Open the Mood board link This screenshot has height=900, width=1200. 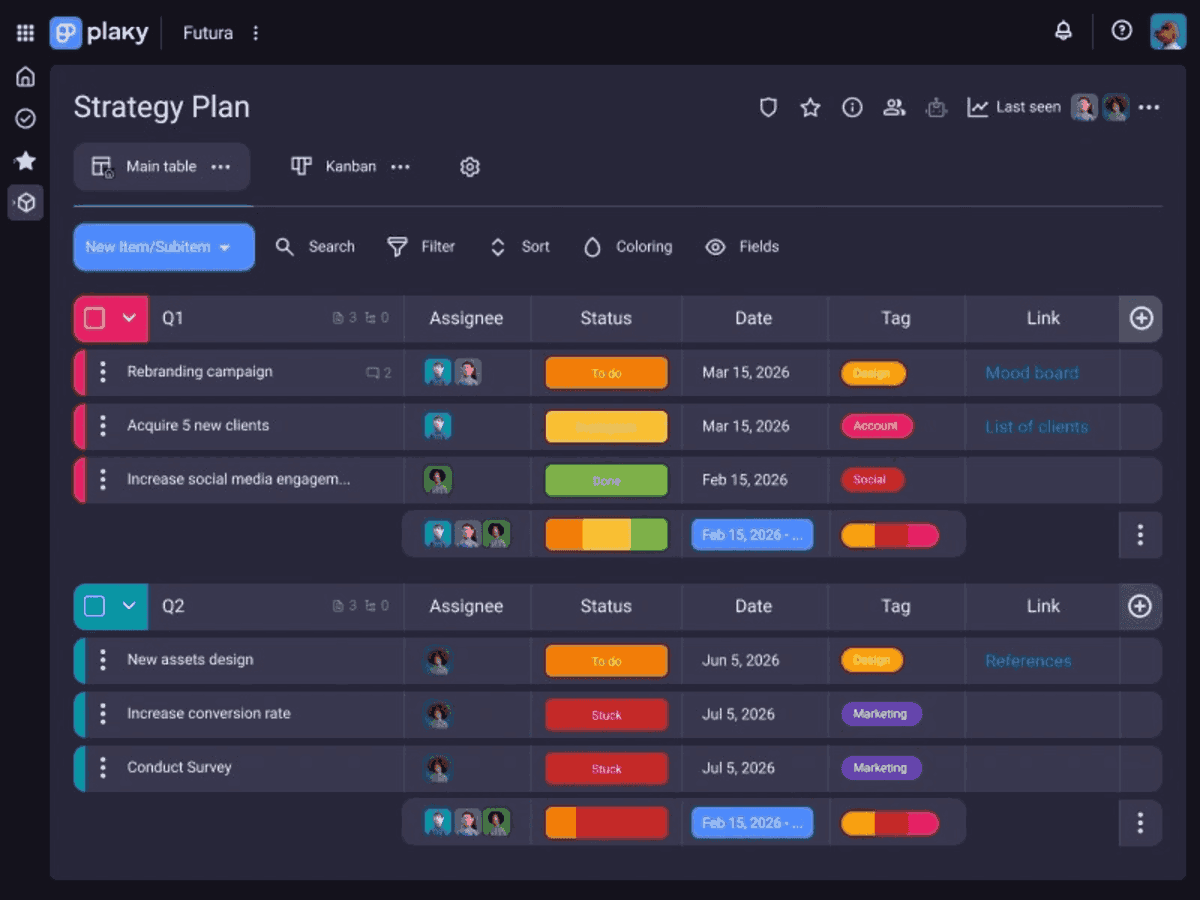click(1031, 373)
